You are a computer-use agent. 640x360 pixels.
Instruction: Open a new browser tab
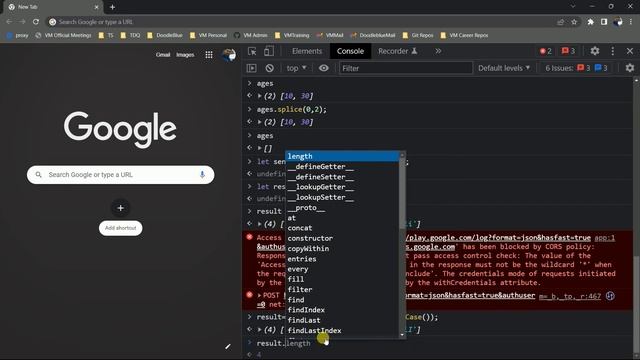pos(112,7)
